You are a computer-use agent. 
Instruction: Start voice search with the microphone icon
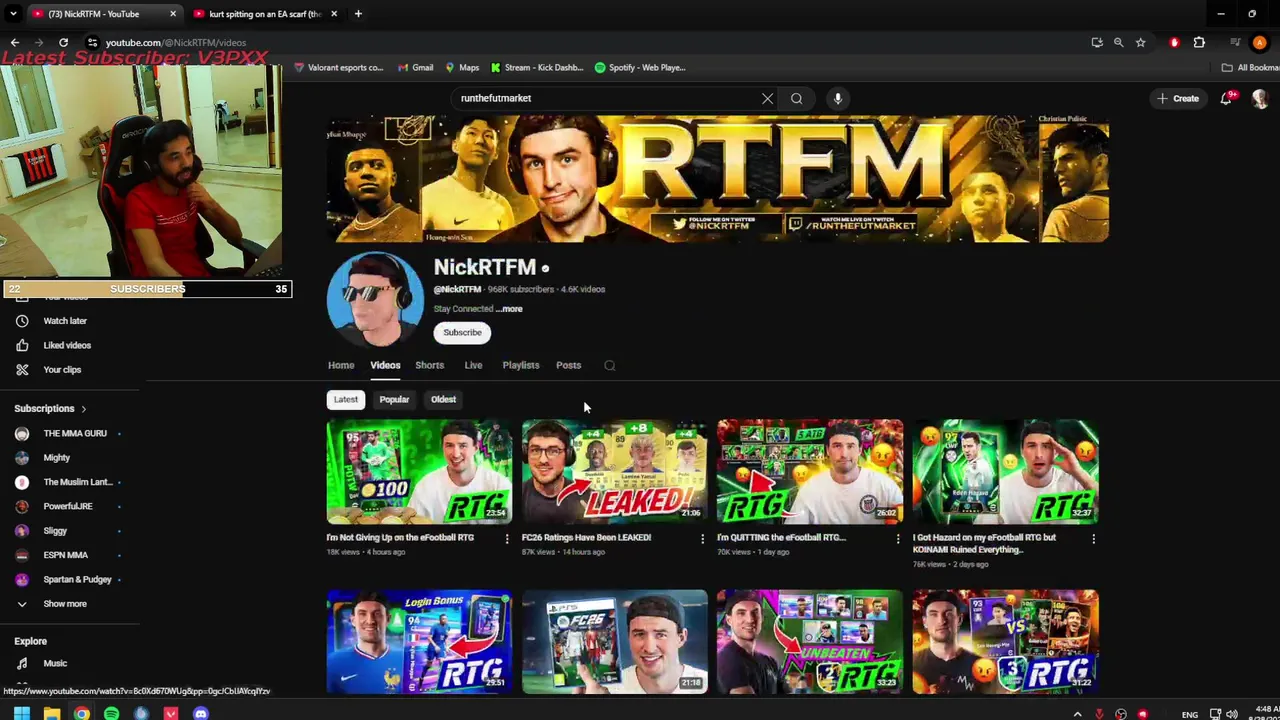[838, 98]
